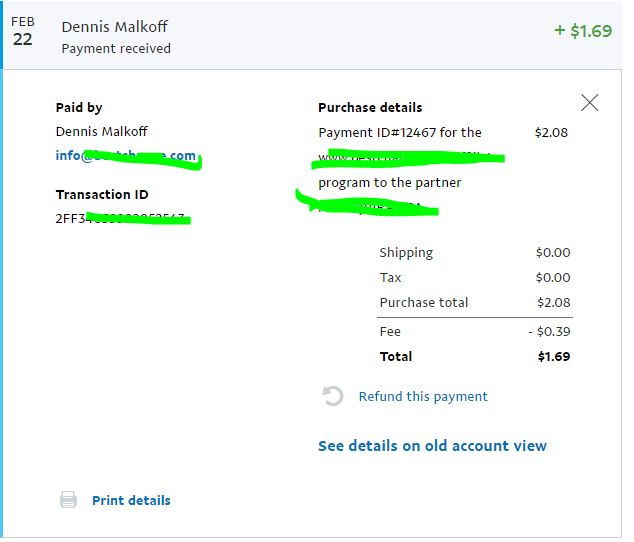Image resolution: width=634 pixels, height=542 pixels.
Task: Open See details on old account view
Action: [432, 446]
